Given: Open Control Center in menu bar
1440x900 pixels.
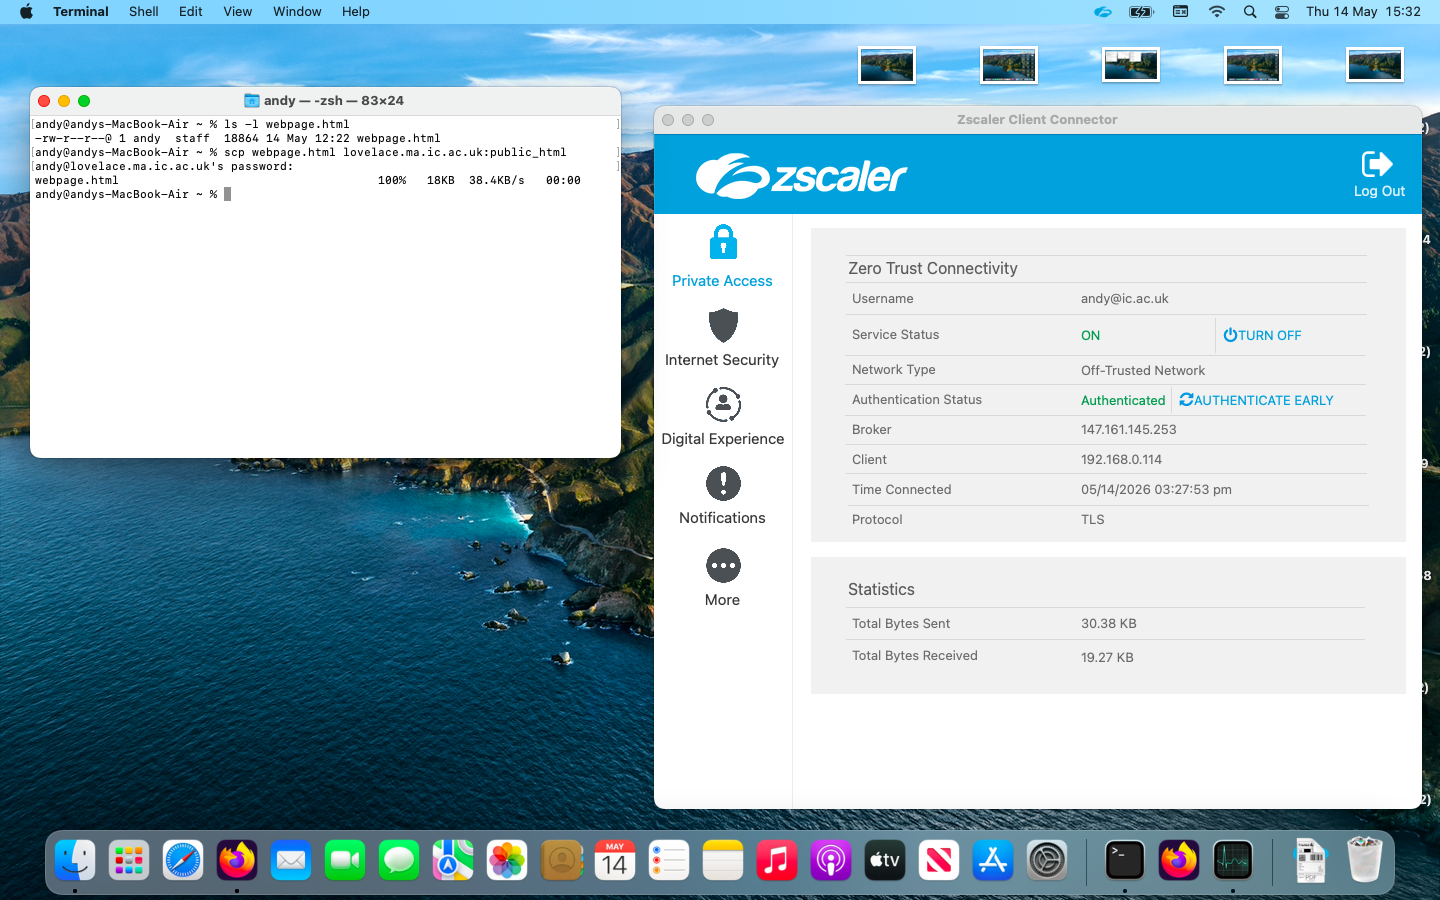Looking at the screenshot, I should pyautogui.click(x=1282, y=12).
